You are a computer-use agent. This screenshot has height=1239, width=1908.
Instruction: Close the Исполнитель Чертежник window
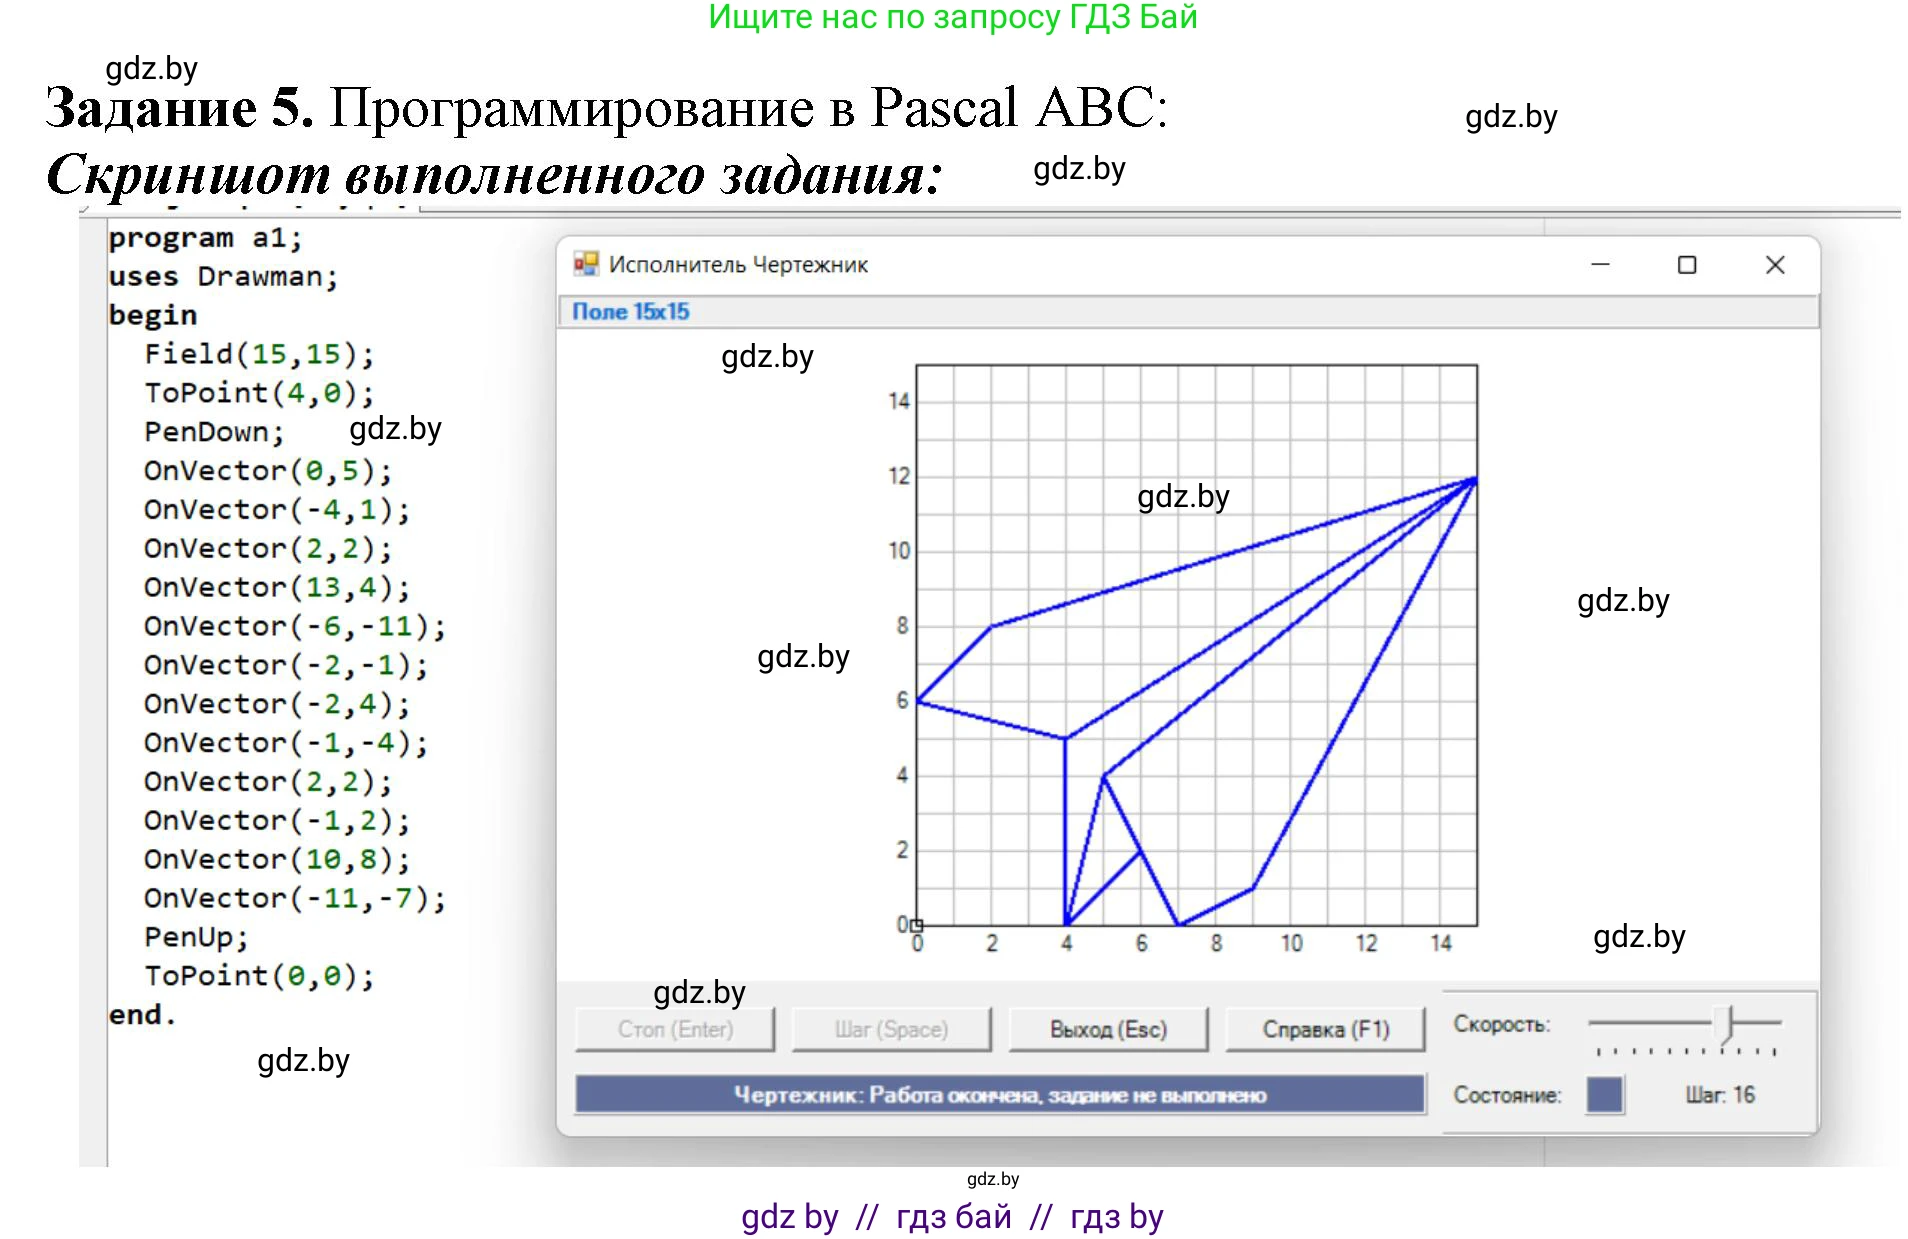[x=1775, y=264]
